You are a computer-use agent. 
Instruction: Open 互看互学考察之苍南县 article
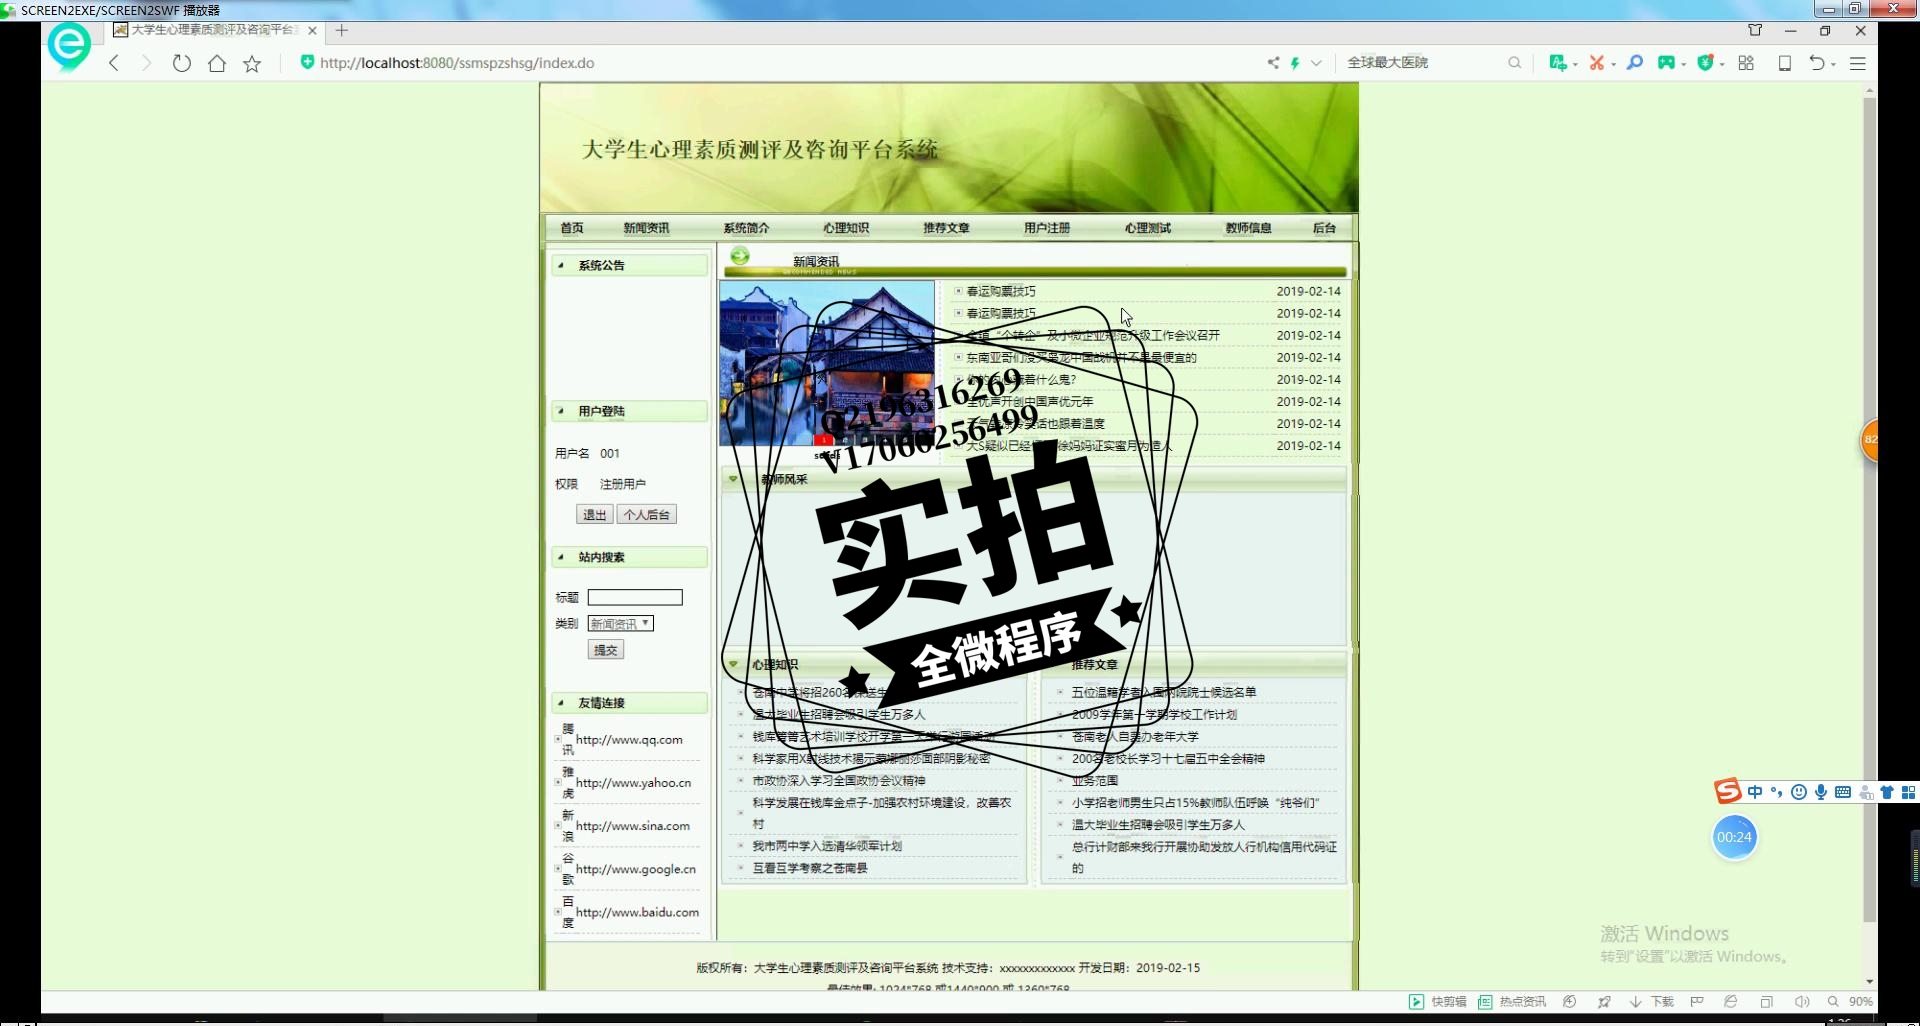pos(810,868)
